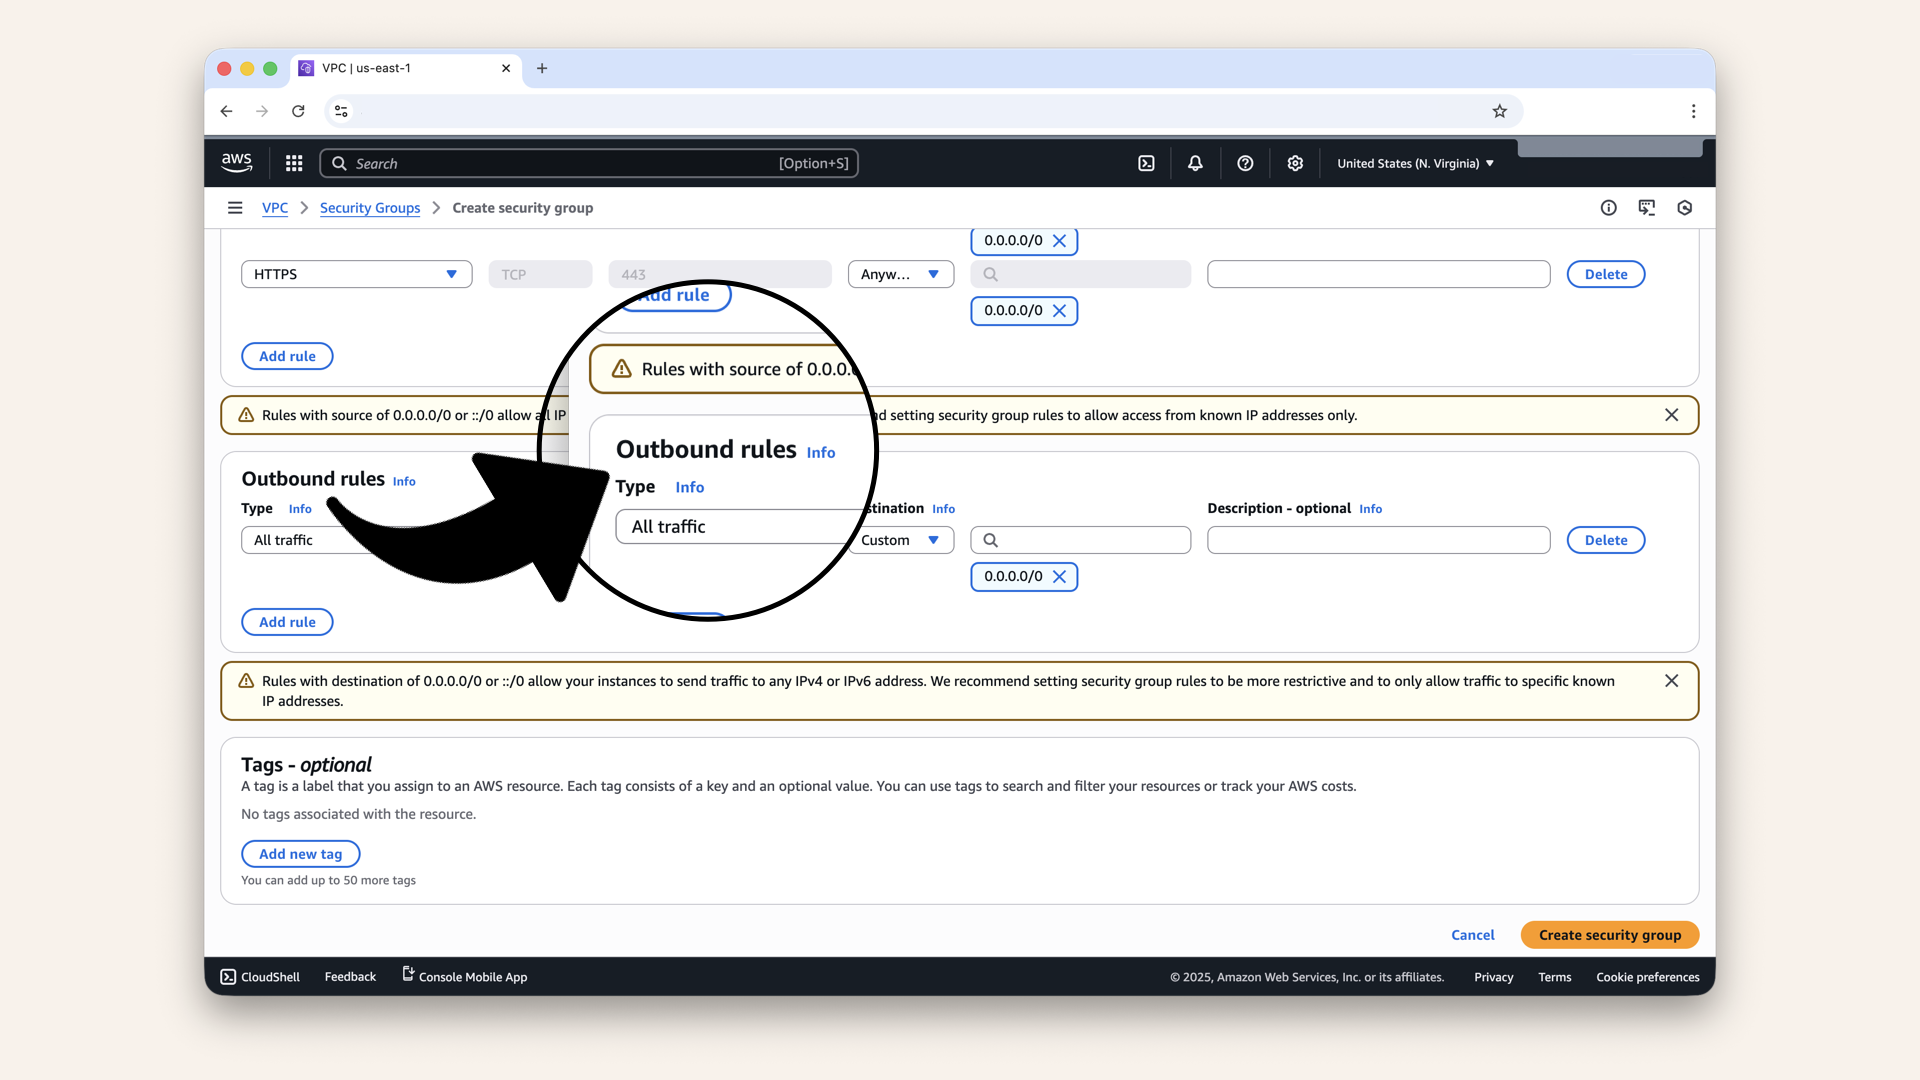This screenshot has width=1920, height=1080.
Task: Open the help question mark icon
Action: [1245, 163]
